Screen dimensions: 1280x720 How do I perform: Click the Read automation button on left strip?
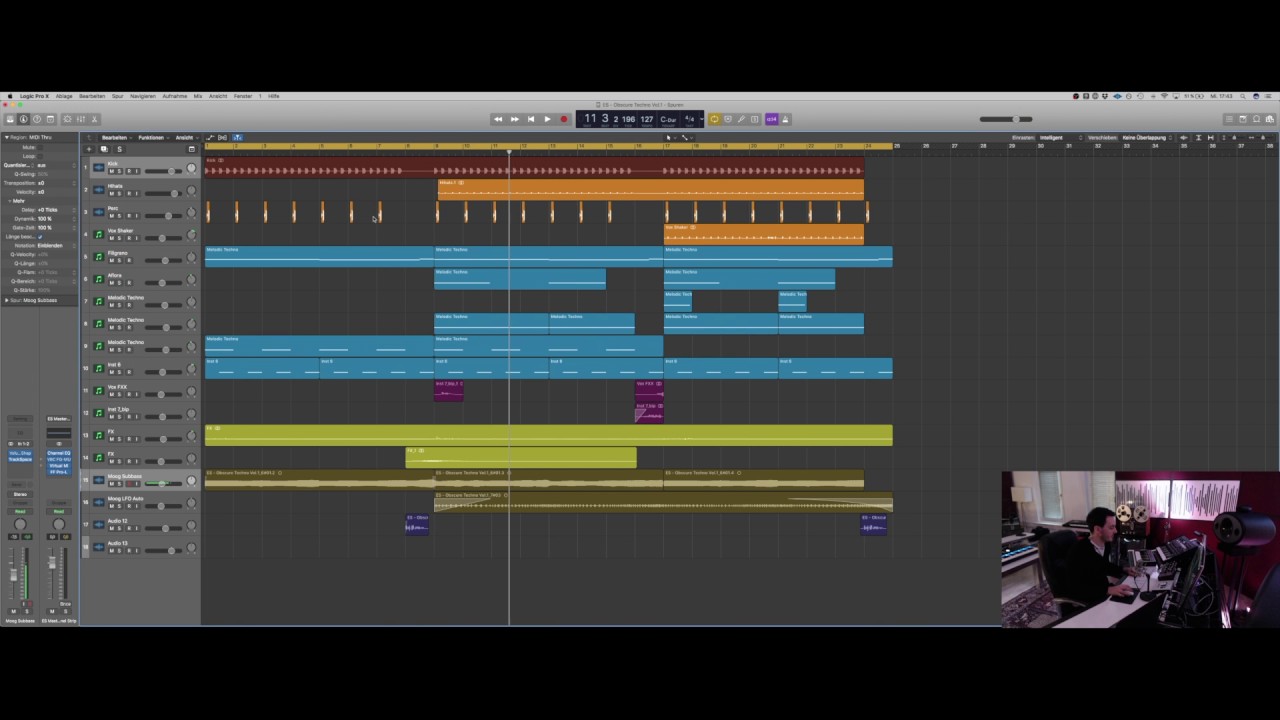[20, 511]
